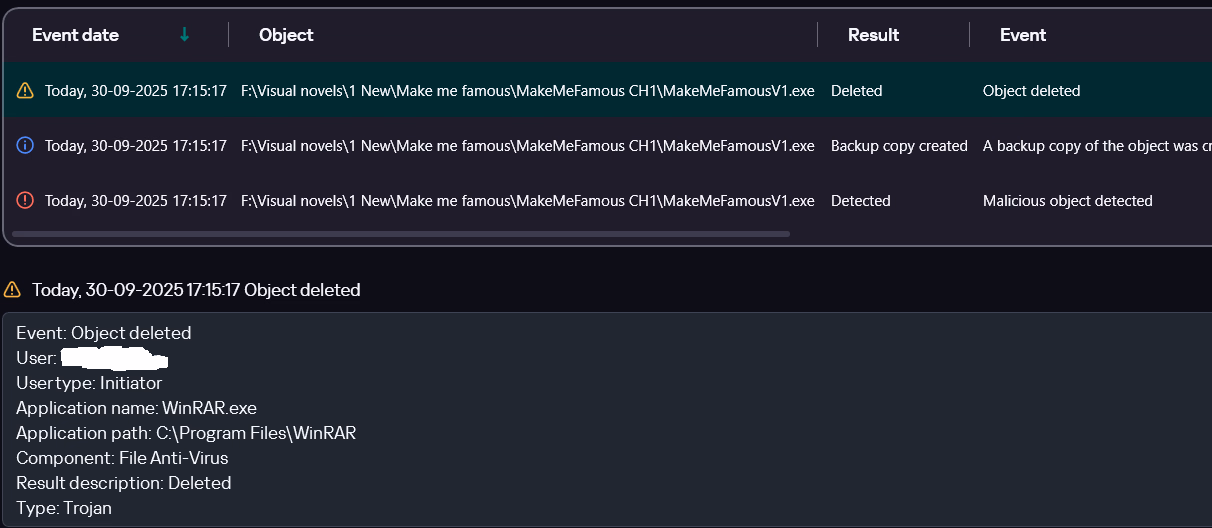Viewport: 1212px width, 528px height.
Task: Click the timestamp in the backup copy row
Action: click(135, 146)
